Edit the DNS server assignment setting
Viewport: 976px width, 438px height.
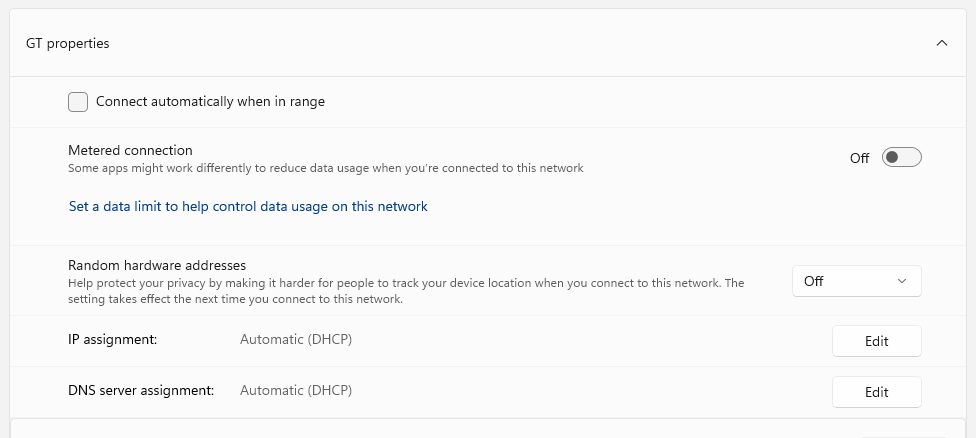tap(876, 392)
